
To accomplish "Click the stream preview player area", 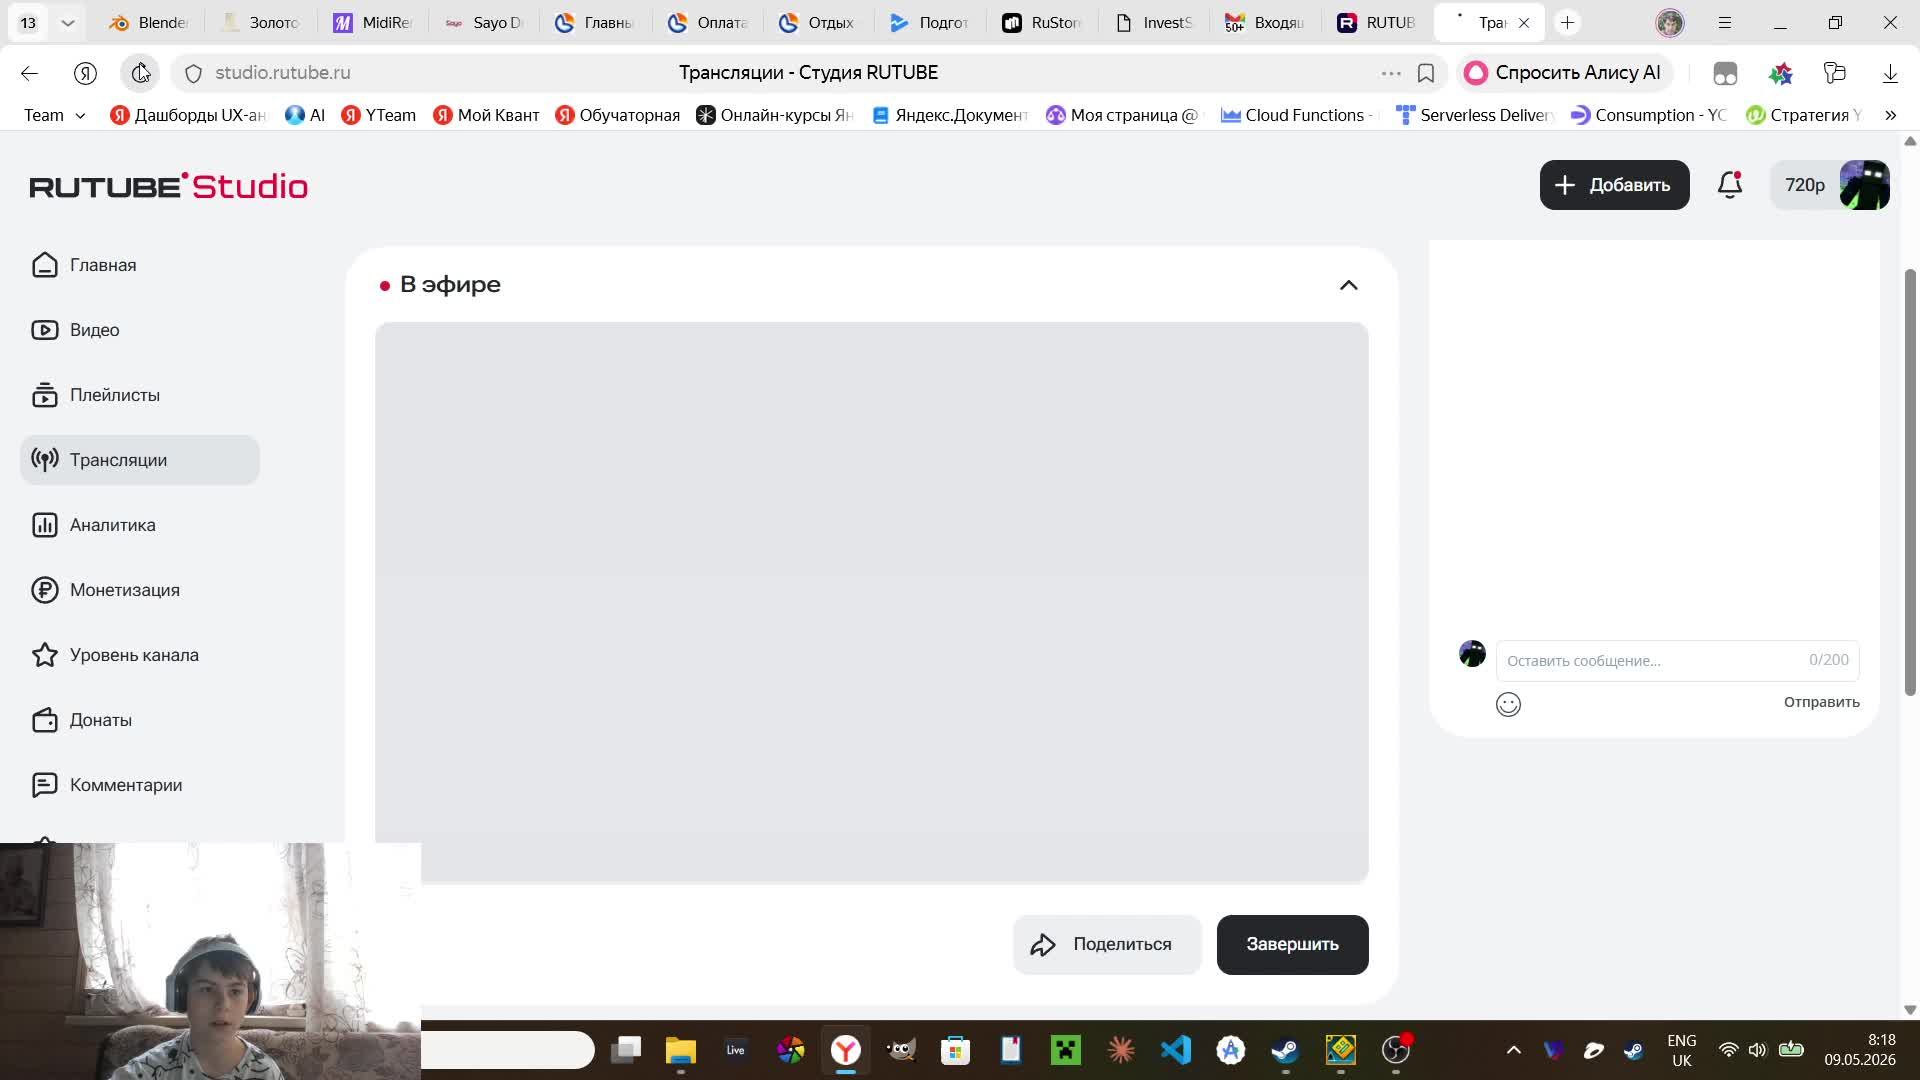I will point(871,602).
